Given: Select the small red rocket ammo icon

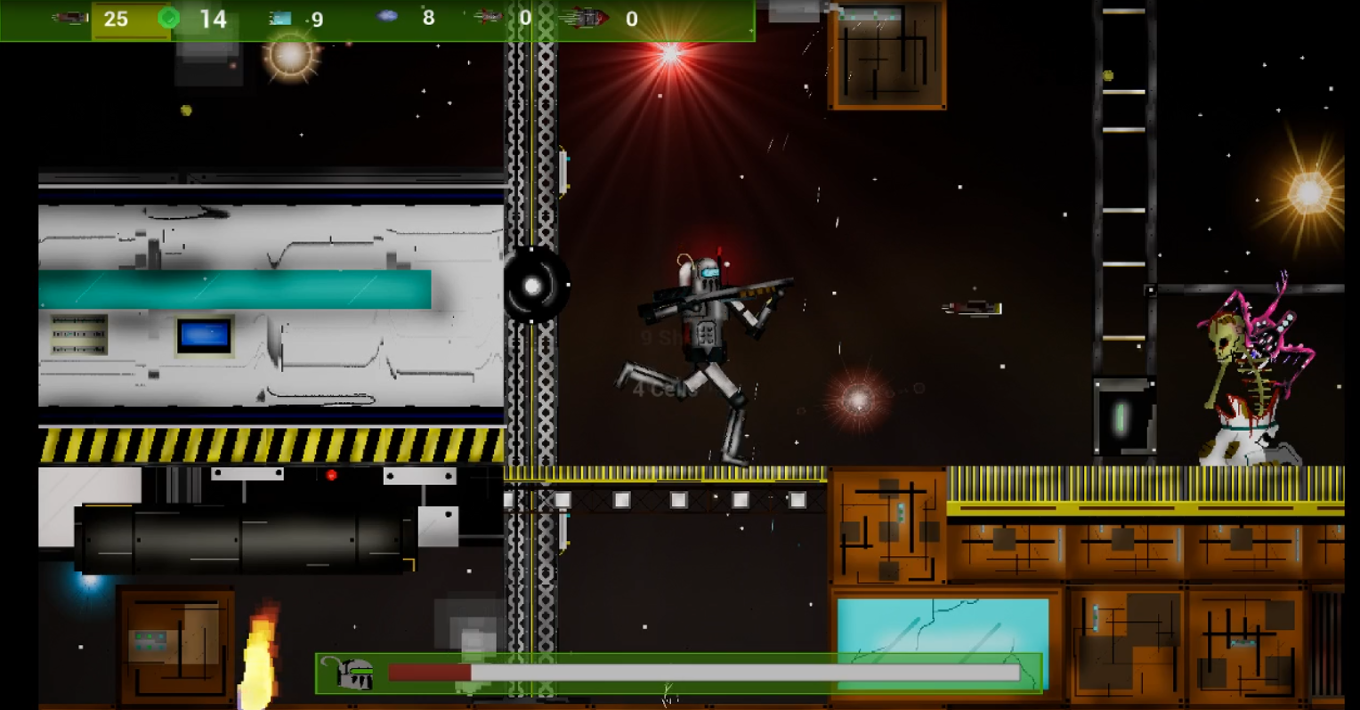Looking at the screenshot, I should [x=487, y=17].
